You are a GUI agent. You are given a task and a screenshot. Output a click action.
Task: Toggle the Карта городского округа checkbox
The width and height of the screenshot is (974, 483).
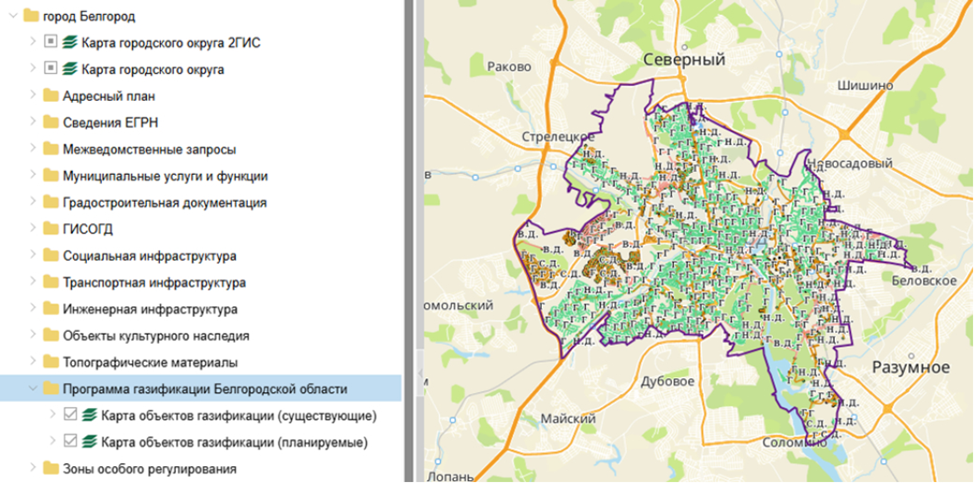point(51,70)
